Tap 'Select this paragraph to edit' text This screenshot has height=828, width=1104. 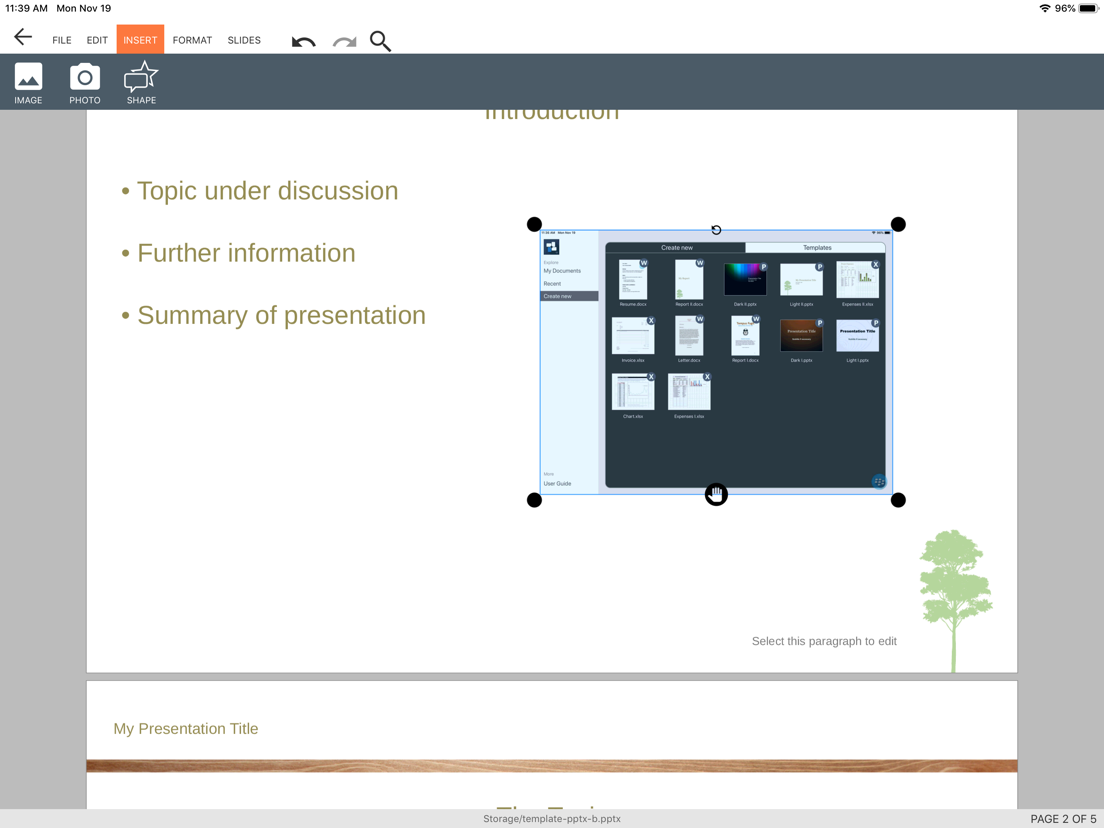pos(824,641)
